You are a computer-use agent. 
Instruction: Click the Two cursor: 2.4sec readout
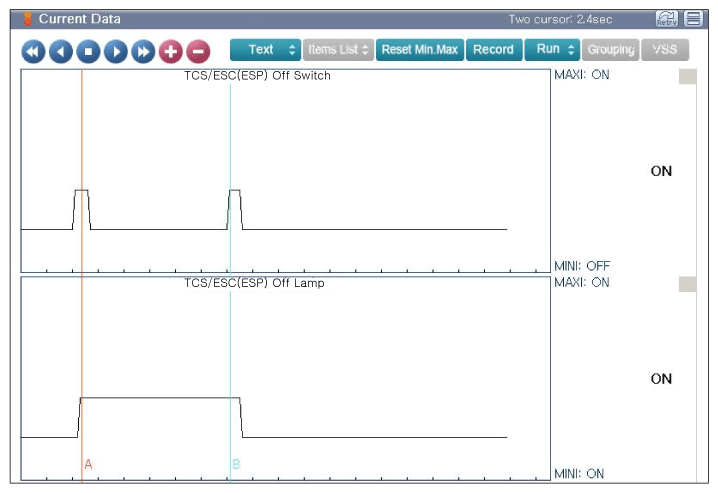560,19
